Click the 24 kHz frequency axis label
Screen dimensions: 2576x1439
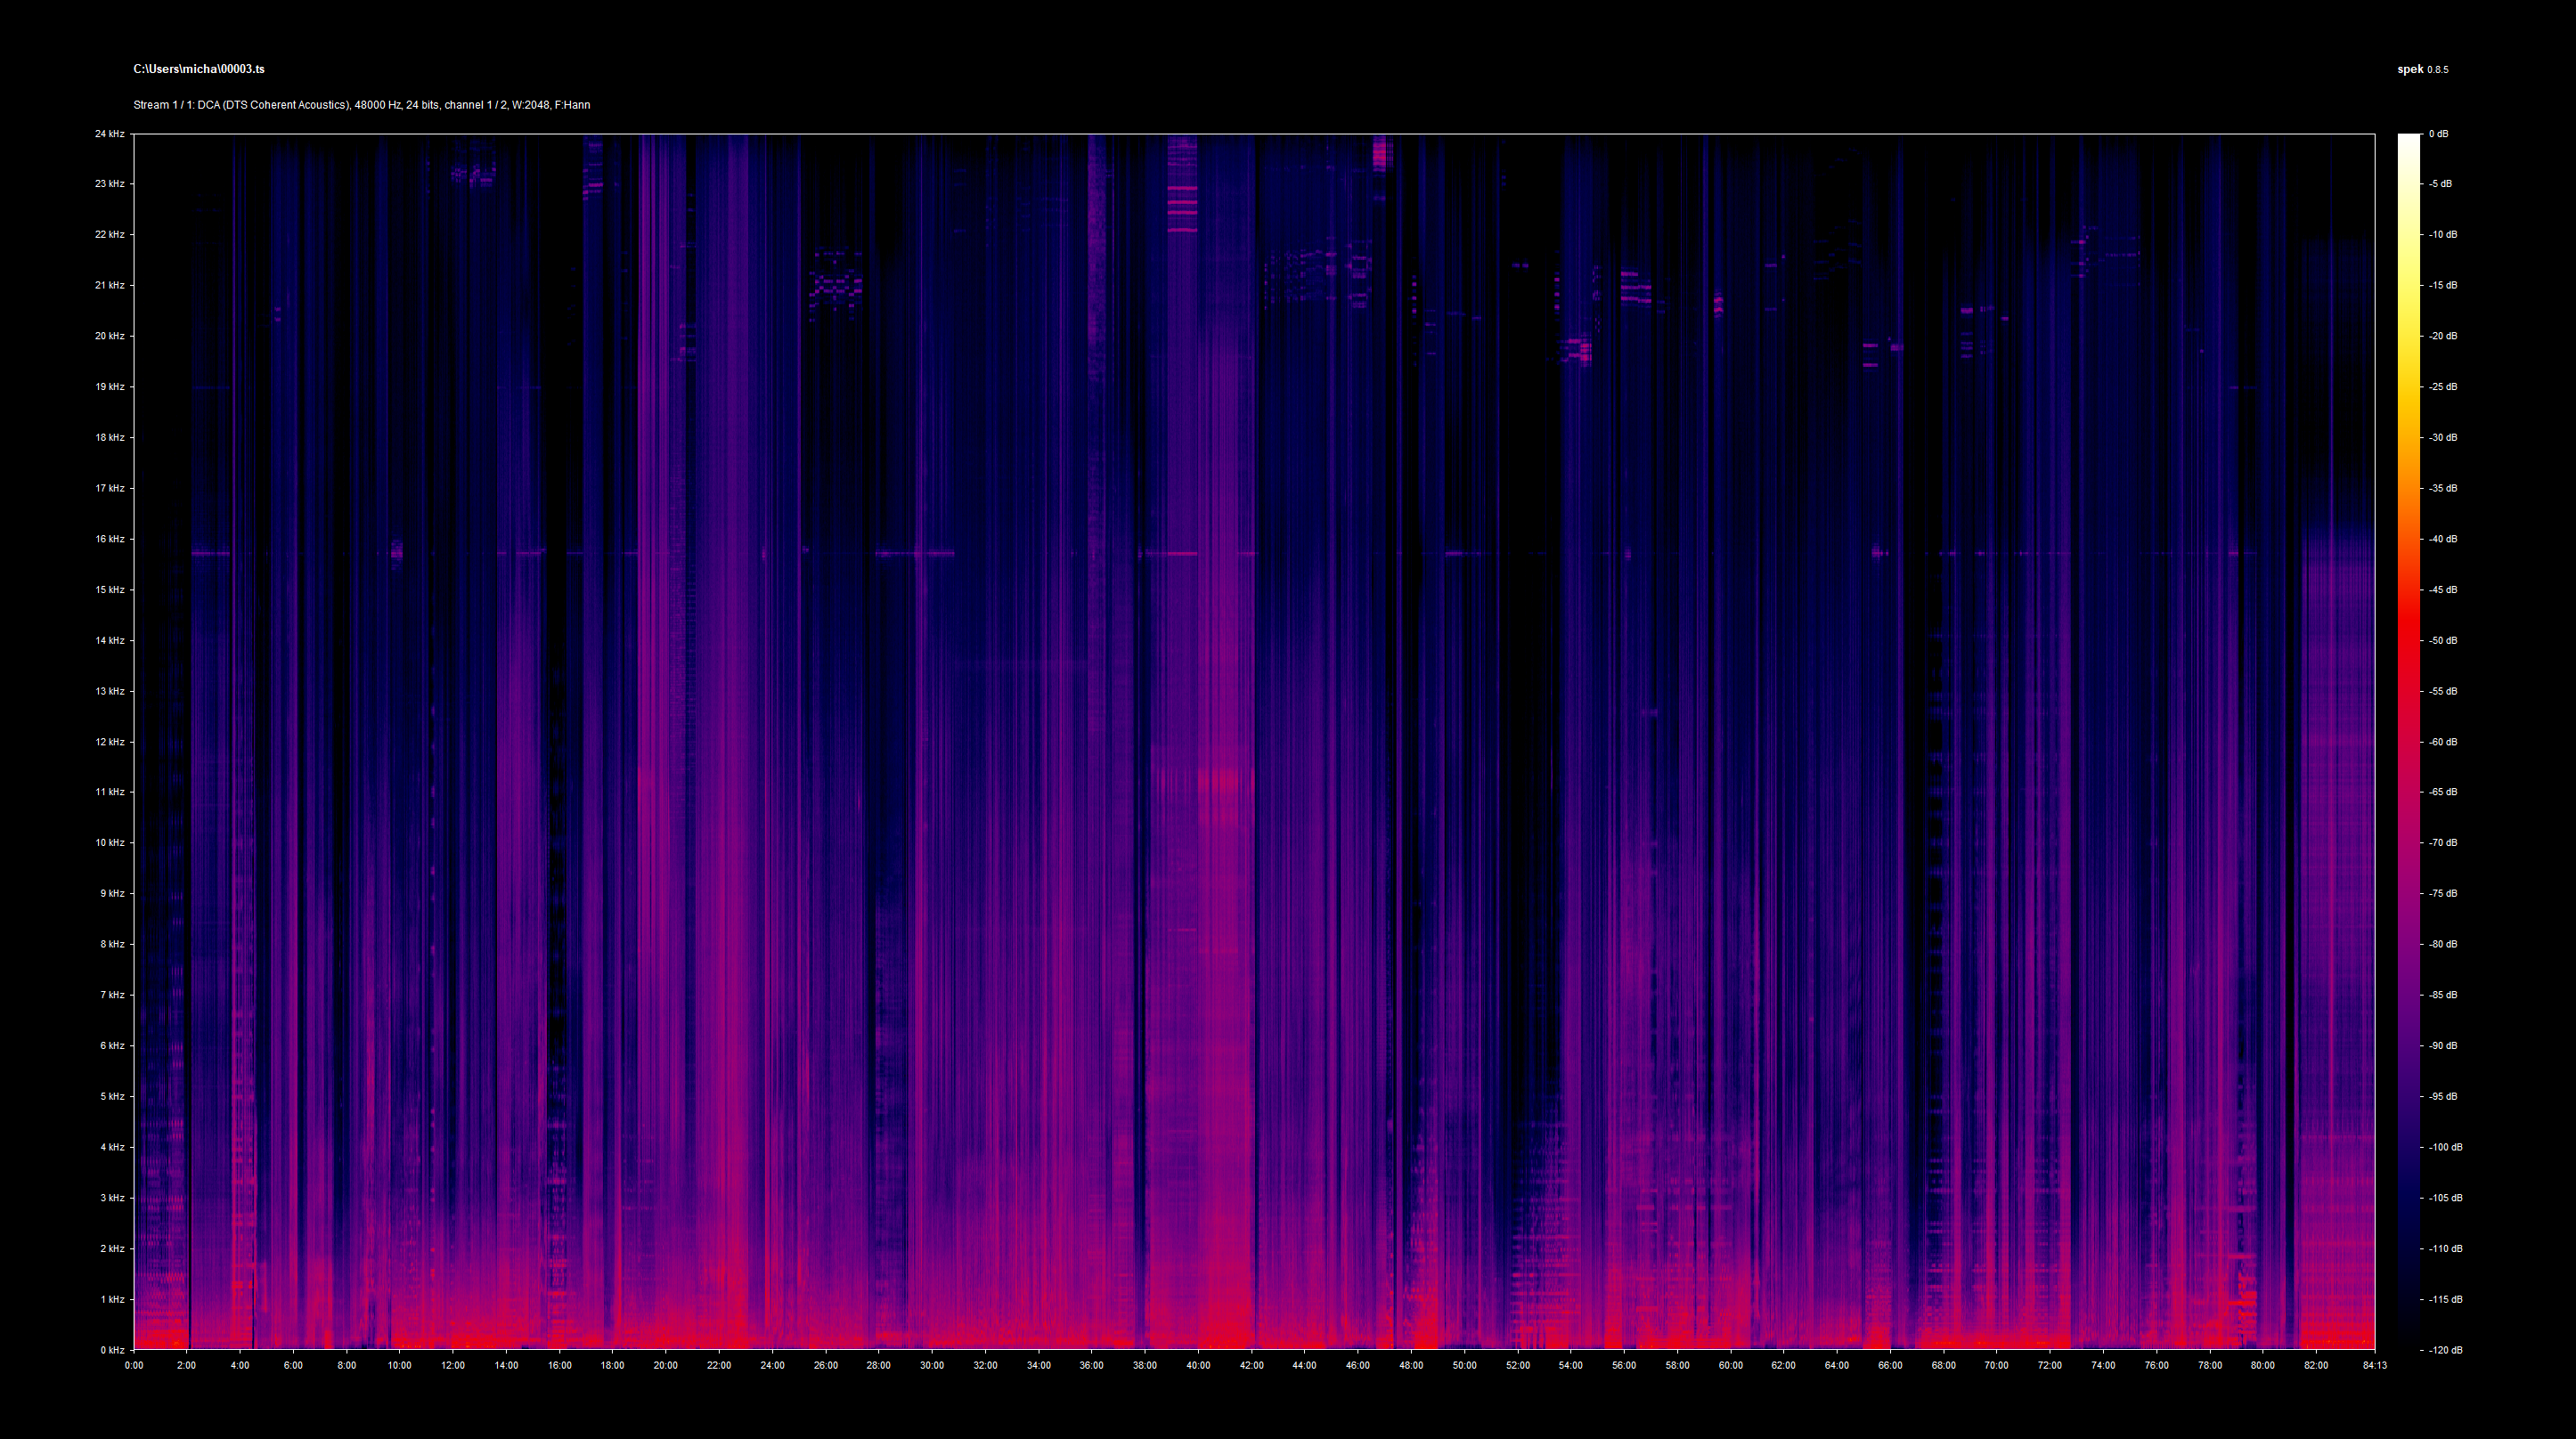[x=109, y=133]
